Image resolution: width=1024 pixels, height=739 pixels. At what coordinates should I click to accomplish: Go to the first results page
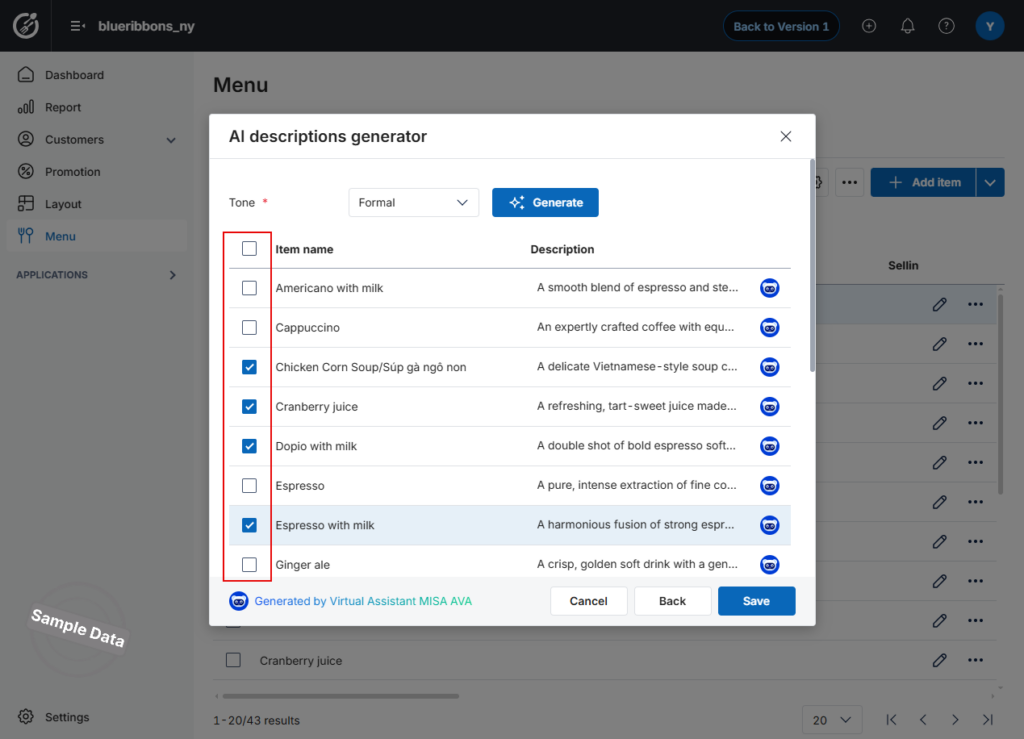pos(891,719)
